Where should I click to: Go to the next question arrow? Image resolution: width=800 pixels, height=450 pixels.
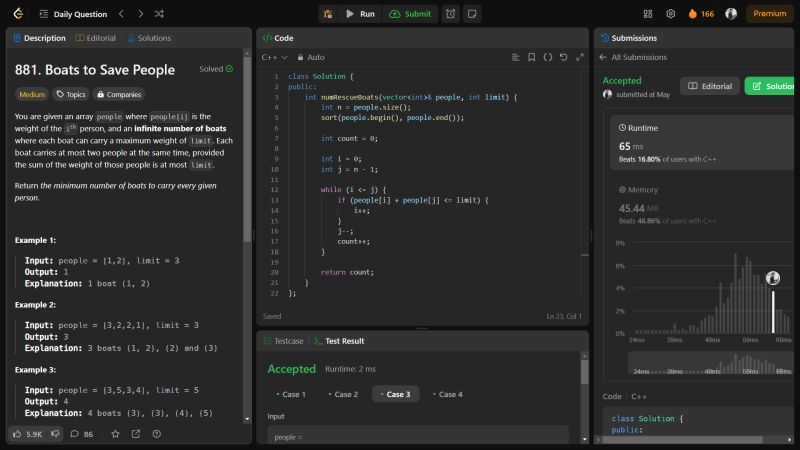[140, 14]
